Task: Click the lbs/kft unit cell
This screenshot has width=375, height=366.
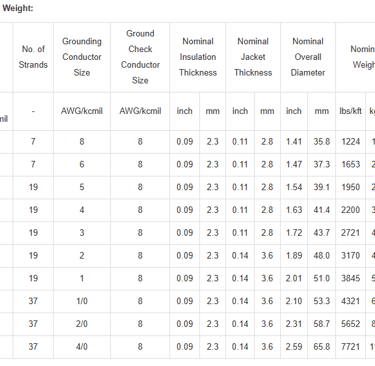Action: click(x=350, y=111)
